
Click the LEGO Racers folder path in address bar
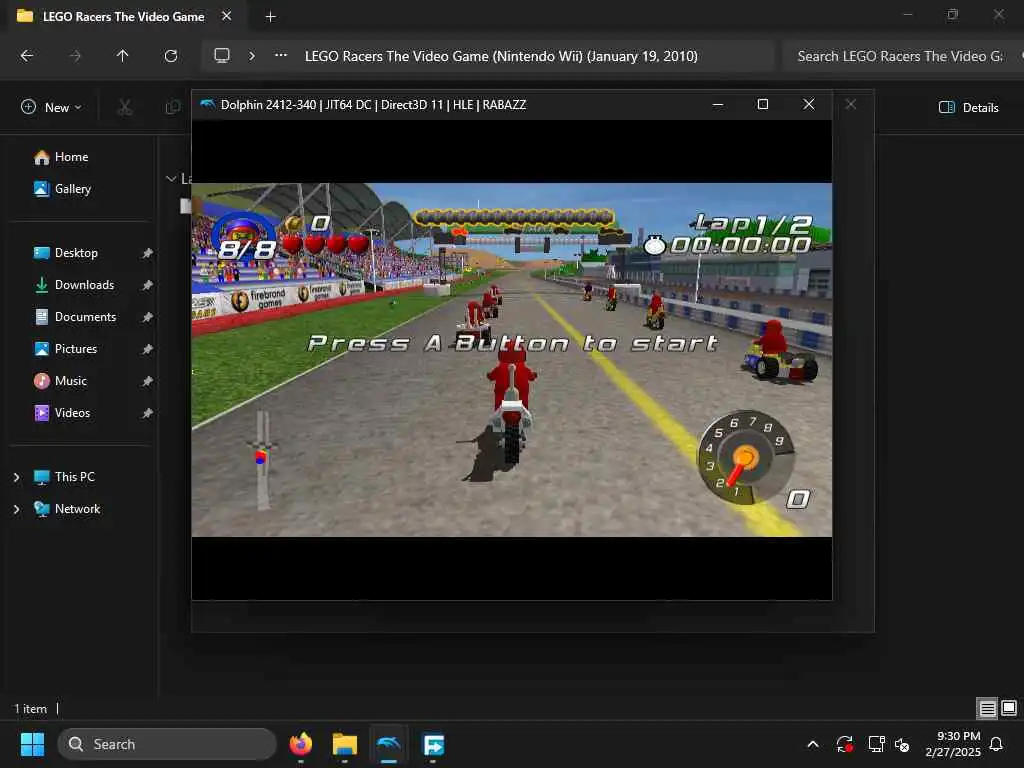point(501,56)
